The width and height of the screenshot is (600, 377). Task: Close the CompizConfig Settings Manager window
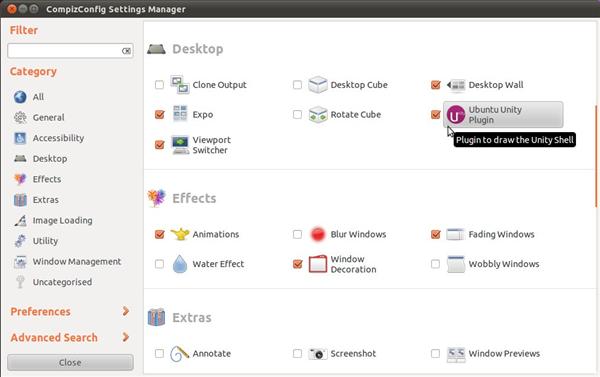[x=11, y=9]
